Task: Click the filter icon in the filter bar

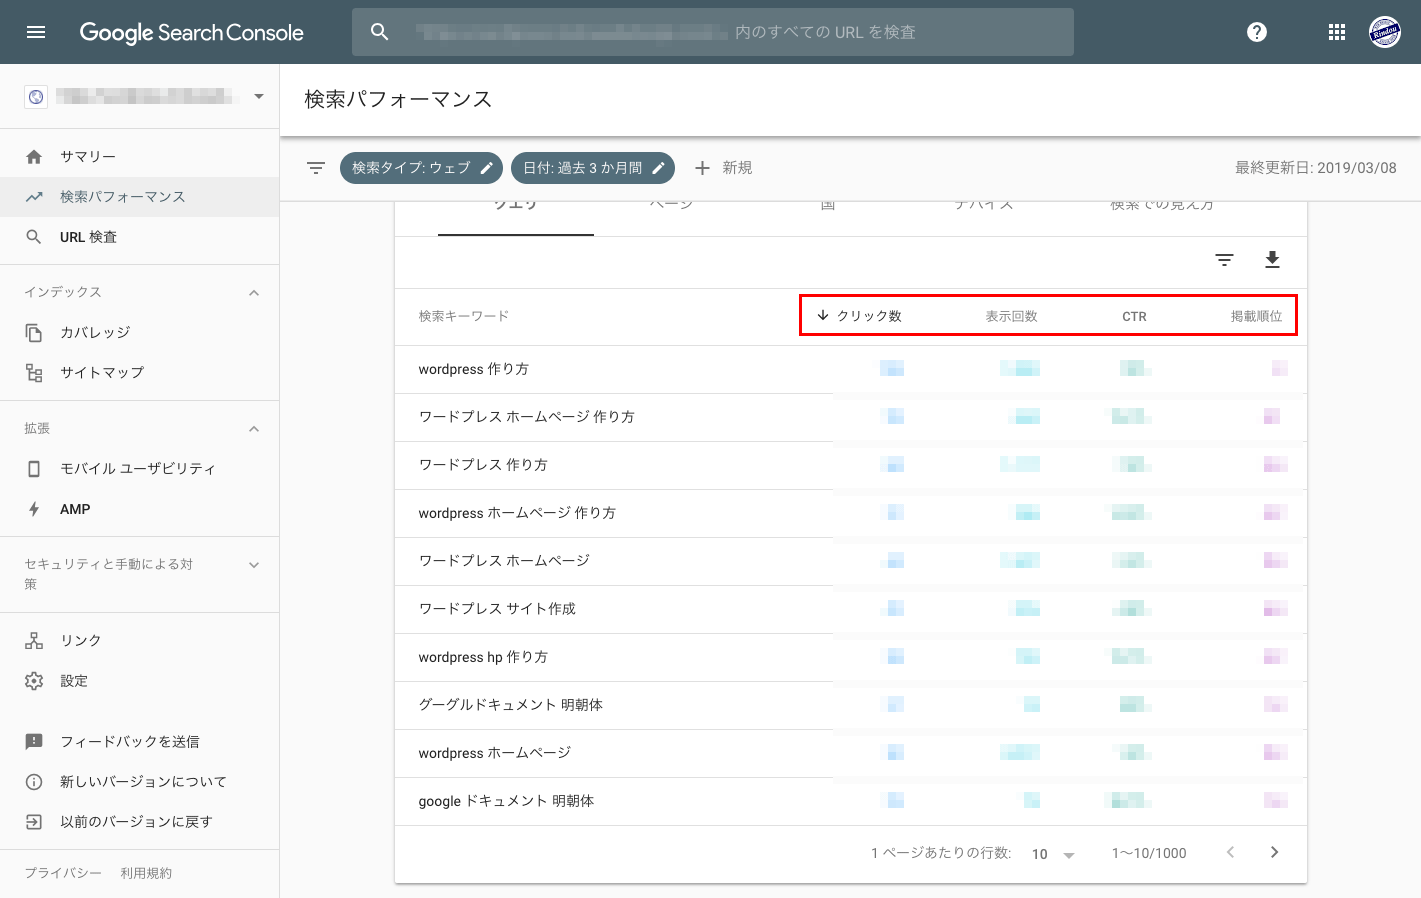Action: point(316,168)
